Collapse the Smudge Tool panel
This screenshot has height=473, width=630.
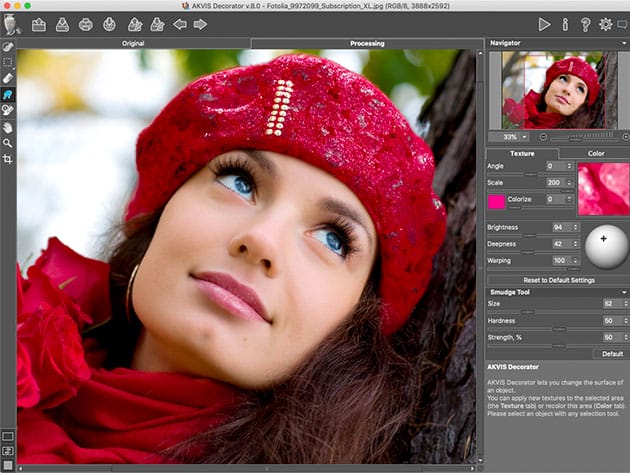pyautogui.click(x=623, y=291)
